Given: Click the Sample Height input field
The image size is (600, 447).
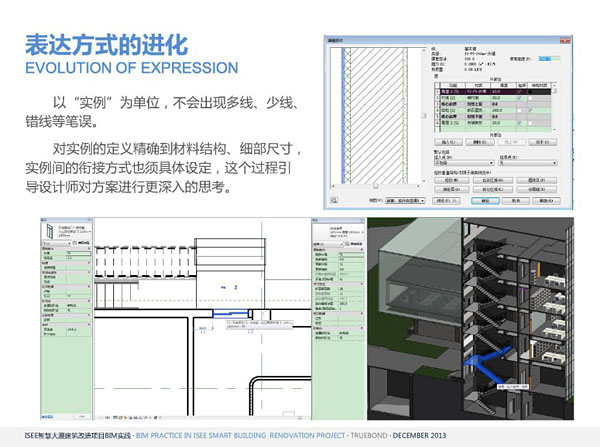Looking at the screenshot, I should pos(549,59).
